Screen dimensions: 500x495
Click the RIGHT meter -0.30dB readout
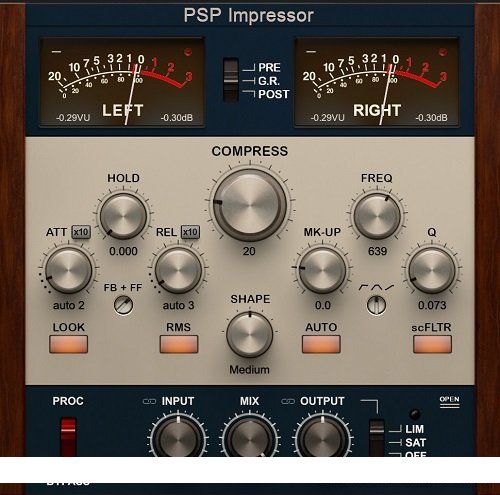pyautogui.click(x=431, y=118)
